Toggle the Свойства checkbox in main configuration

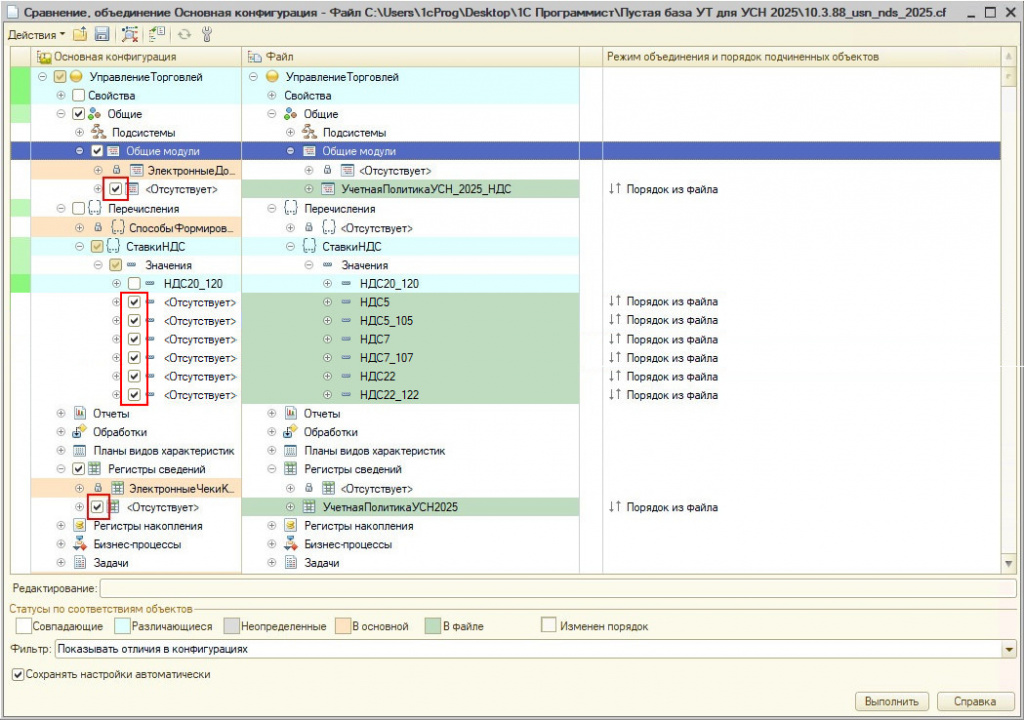pos(79,95)
